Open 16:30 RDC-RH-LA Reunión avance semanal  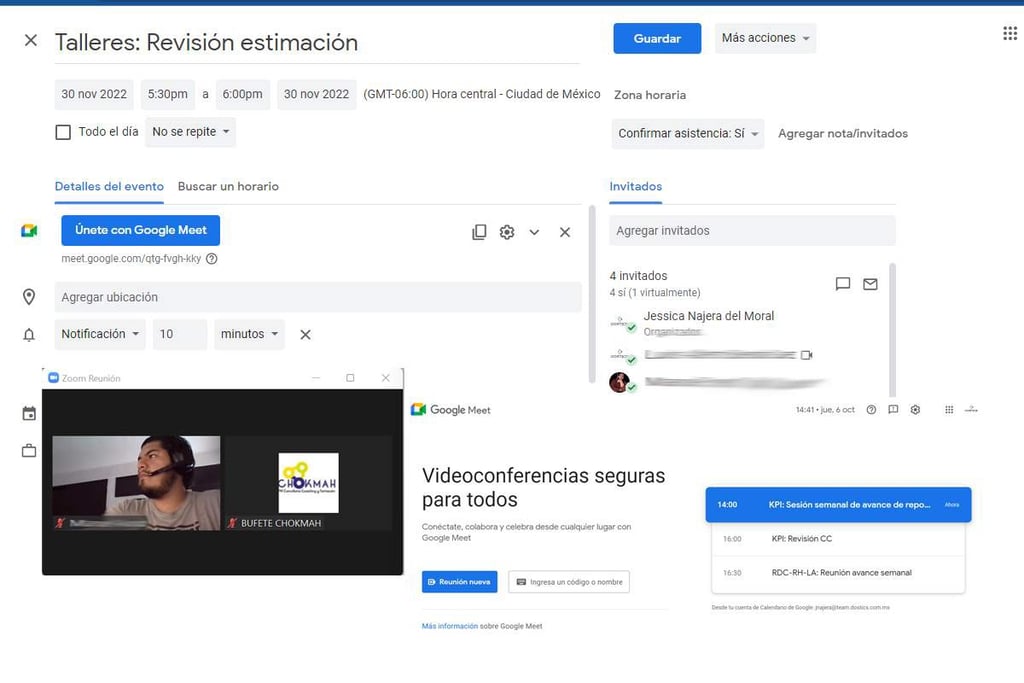click(x=839, y=573)
